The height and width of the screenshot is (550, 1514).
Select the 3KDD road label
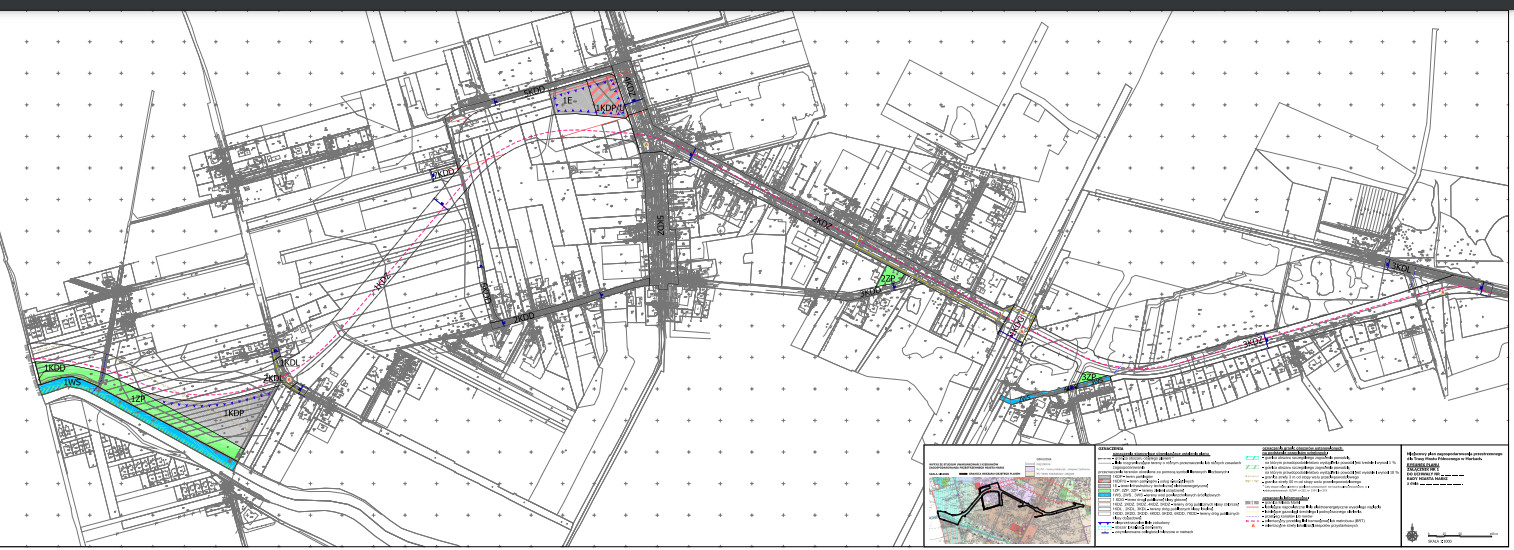872,292
